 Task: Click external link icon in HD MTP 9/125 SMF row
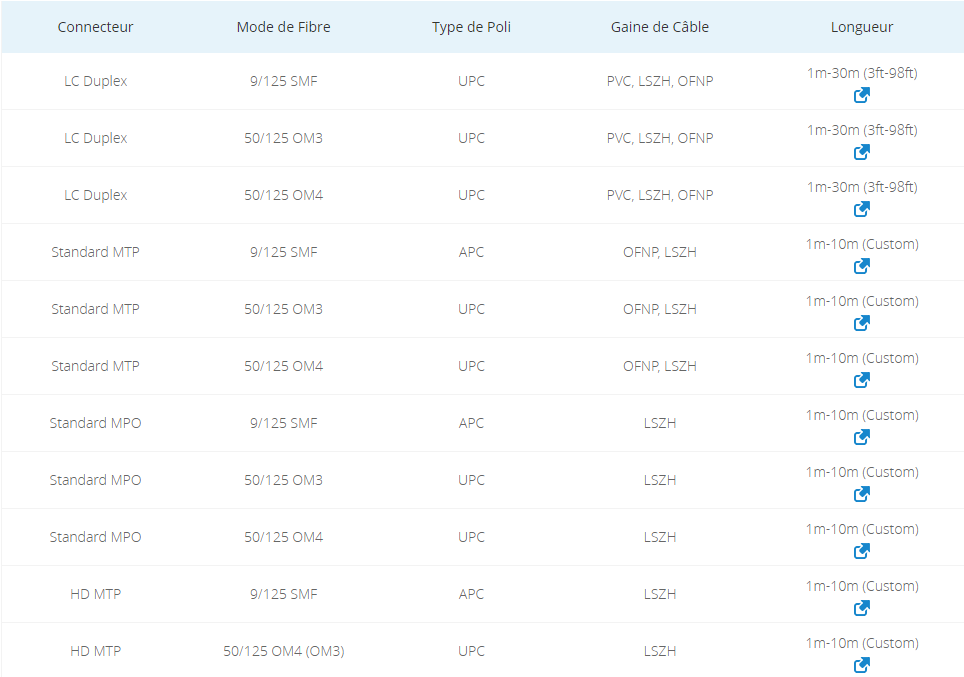[861, 608]
